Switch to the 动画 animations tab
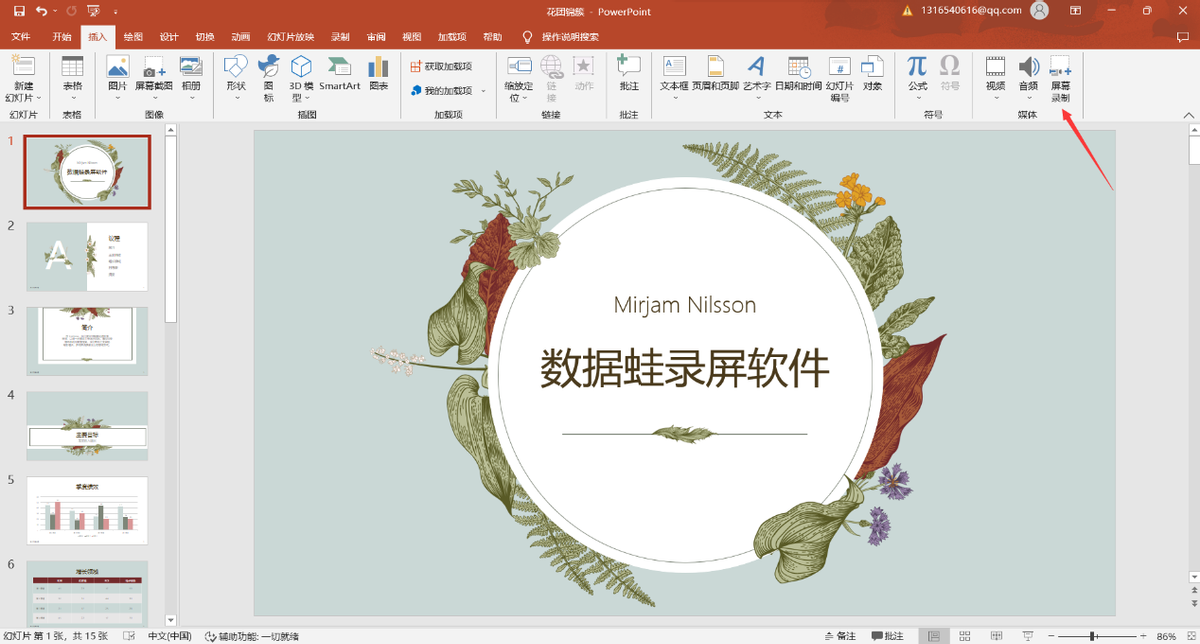The image size is (1200, 644). pyautogui.click(x=241, y=37)
